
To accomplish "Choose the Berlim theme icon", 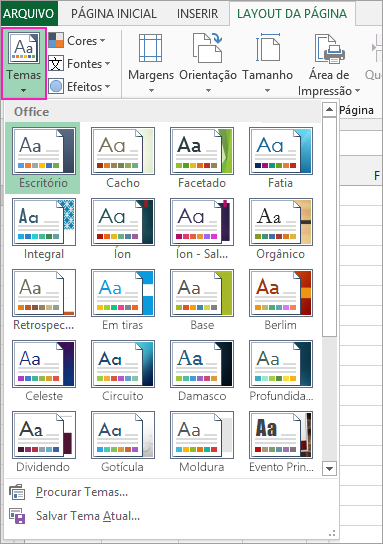I will pyautogui.click(x=281, y=293).
